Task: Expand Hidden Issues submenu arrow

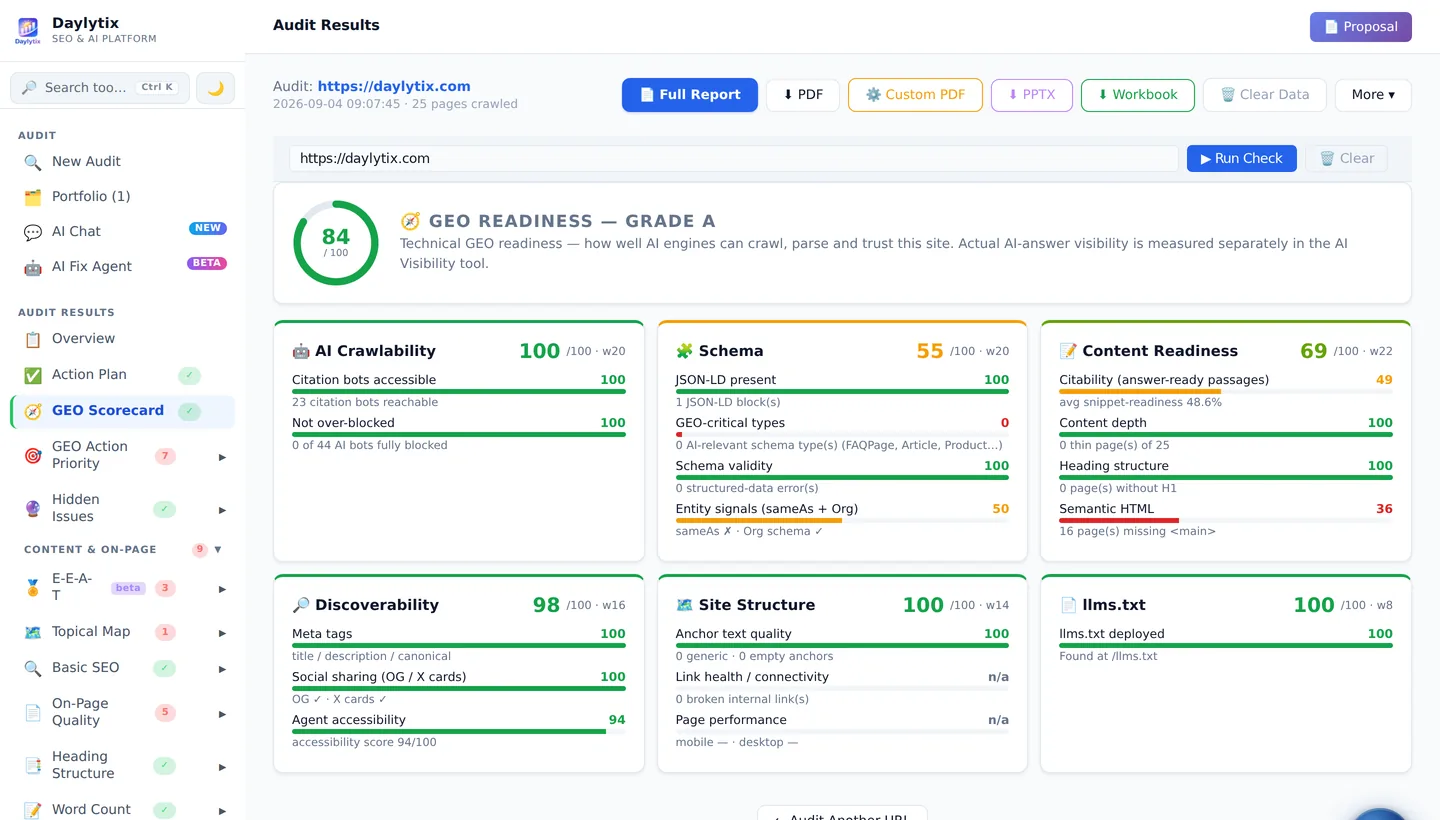Action: click(x=222, y=510)
